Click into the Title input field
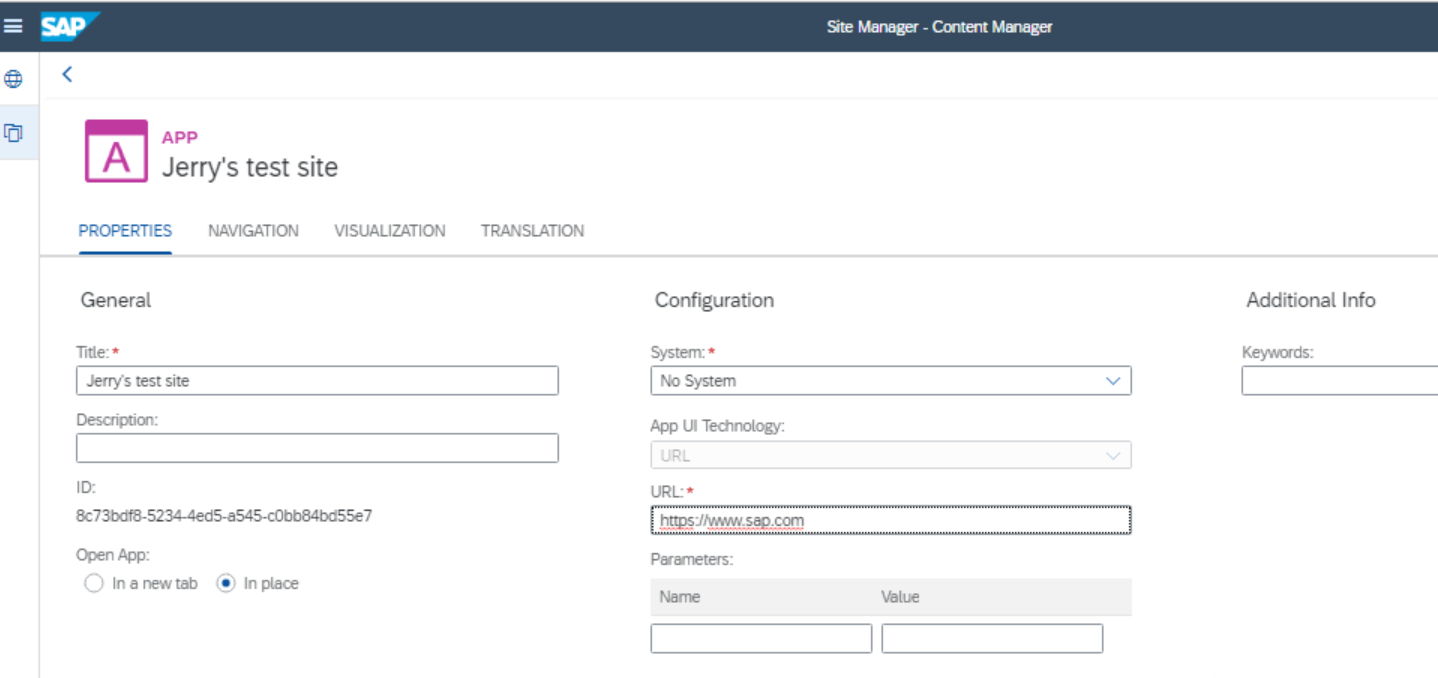This screenshot has width=1438, height=678. pos(317,381)
